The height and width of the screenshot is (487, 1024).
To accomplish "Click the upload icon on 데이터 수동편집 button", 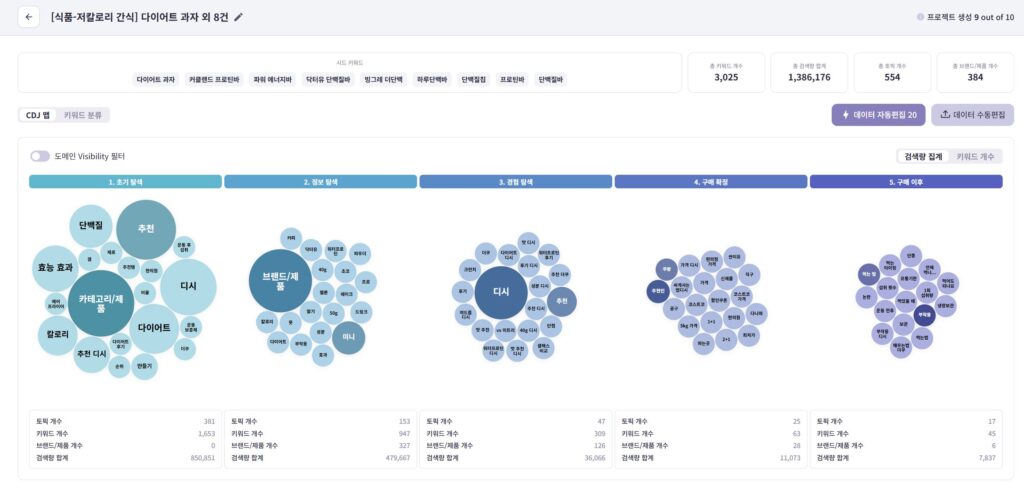I will pyautogui.click(x=944, y=115).
